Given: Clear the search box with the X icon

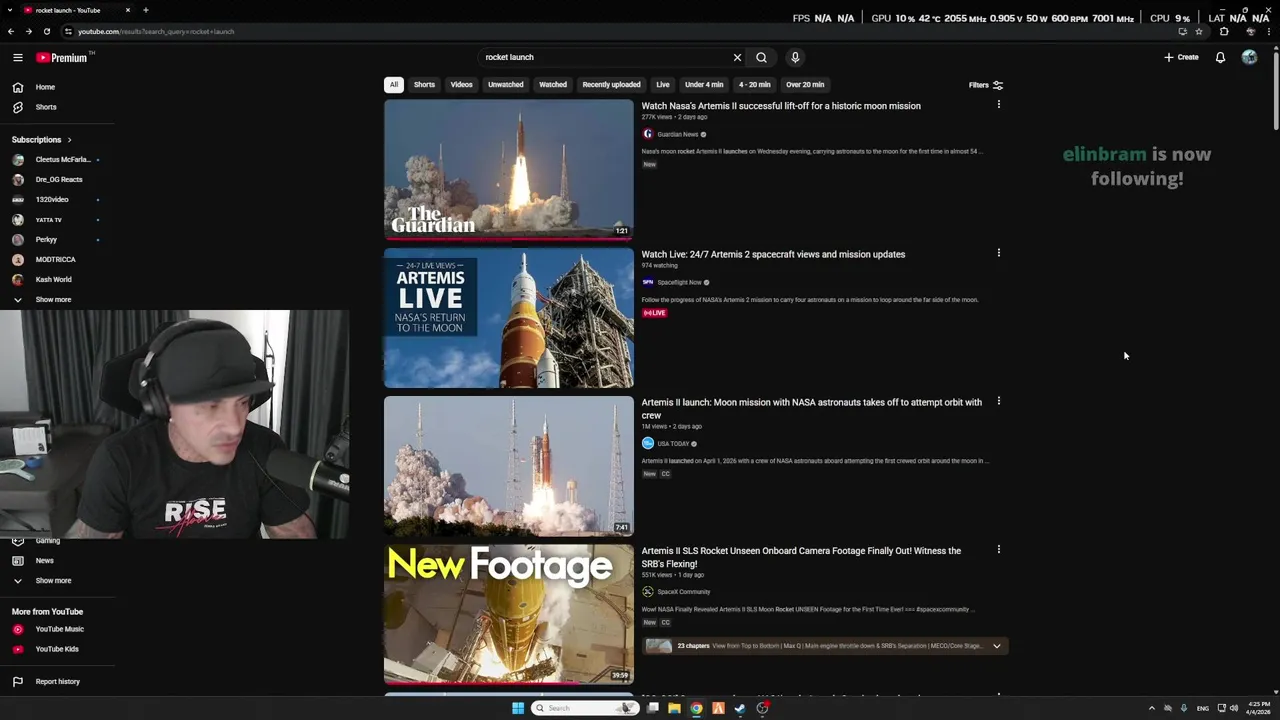Looking at the screenshot, I should 737,58.
